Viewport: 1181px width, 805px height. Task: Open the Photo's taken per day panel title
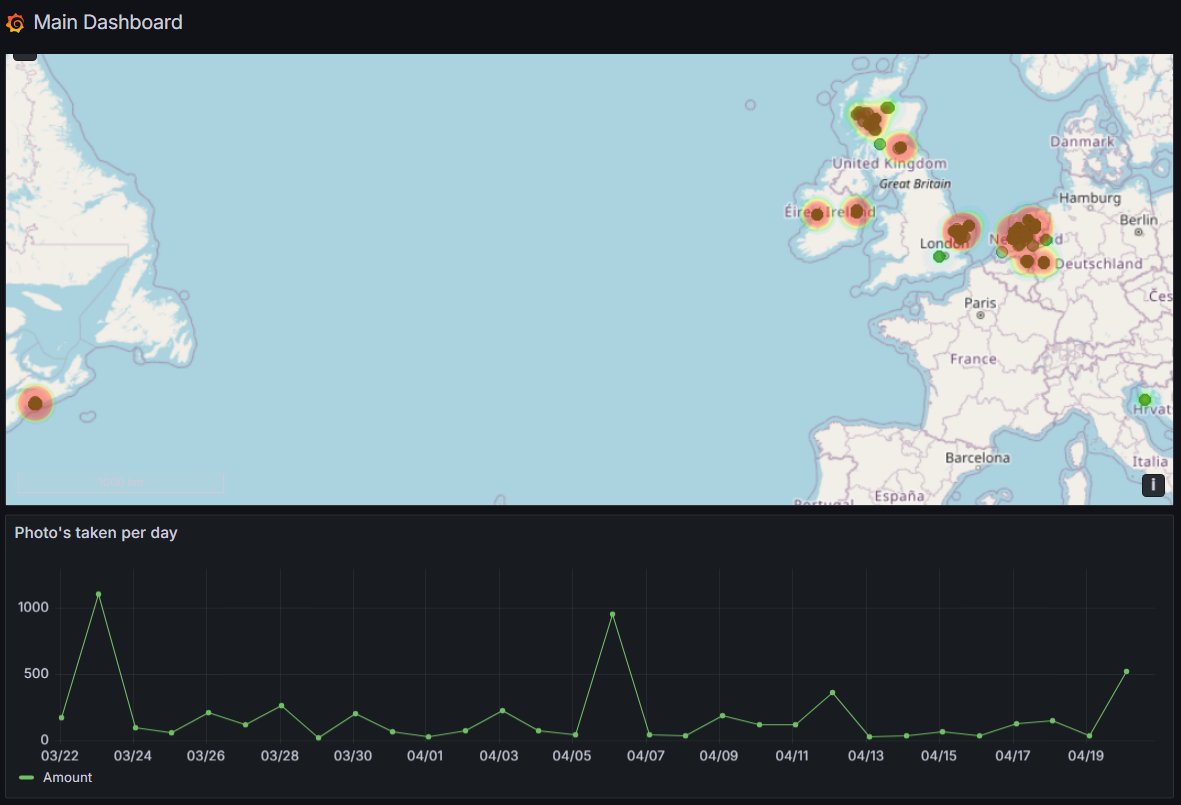96,533
